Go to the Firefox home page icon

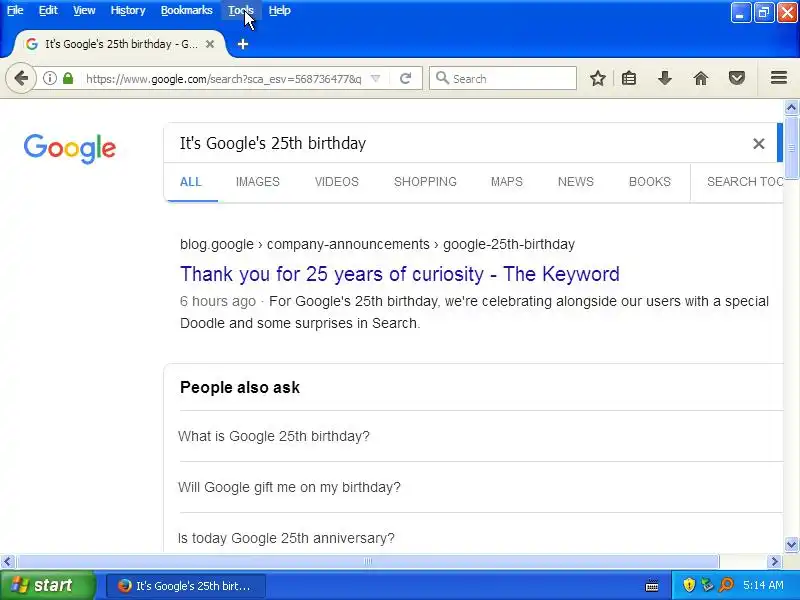coord(701,78)
